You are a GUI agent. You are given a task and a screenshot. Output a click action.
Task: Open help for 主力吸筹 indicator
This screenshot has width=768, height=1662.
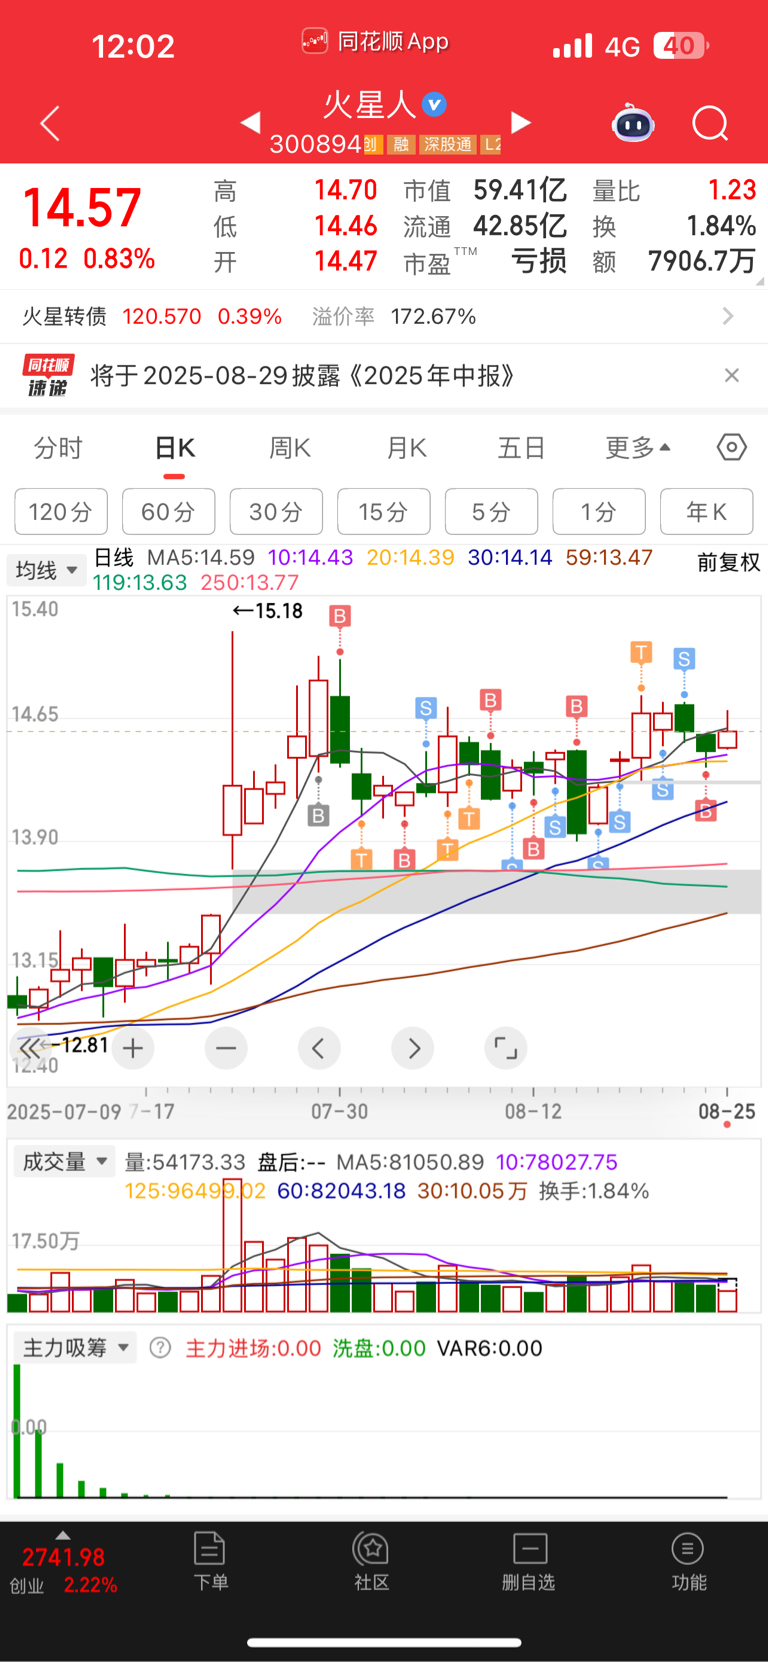(160, 1348)
